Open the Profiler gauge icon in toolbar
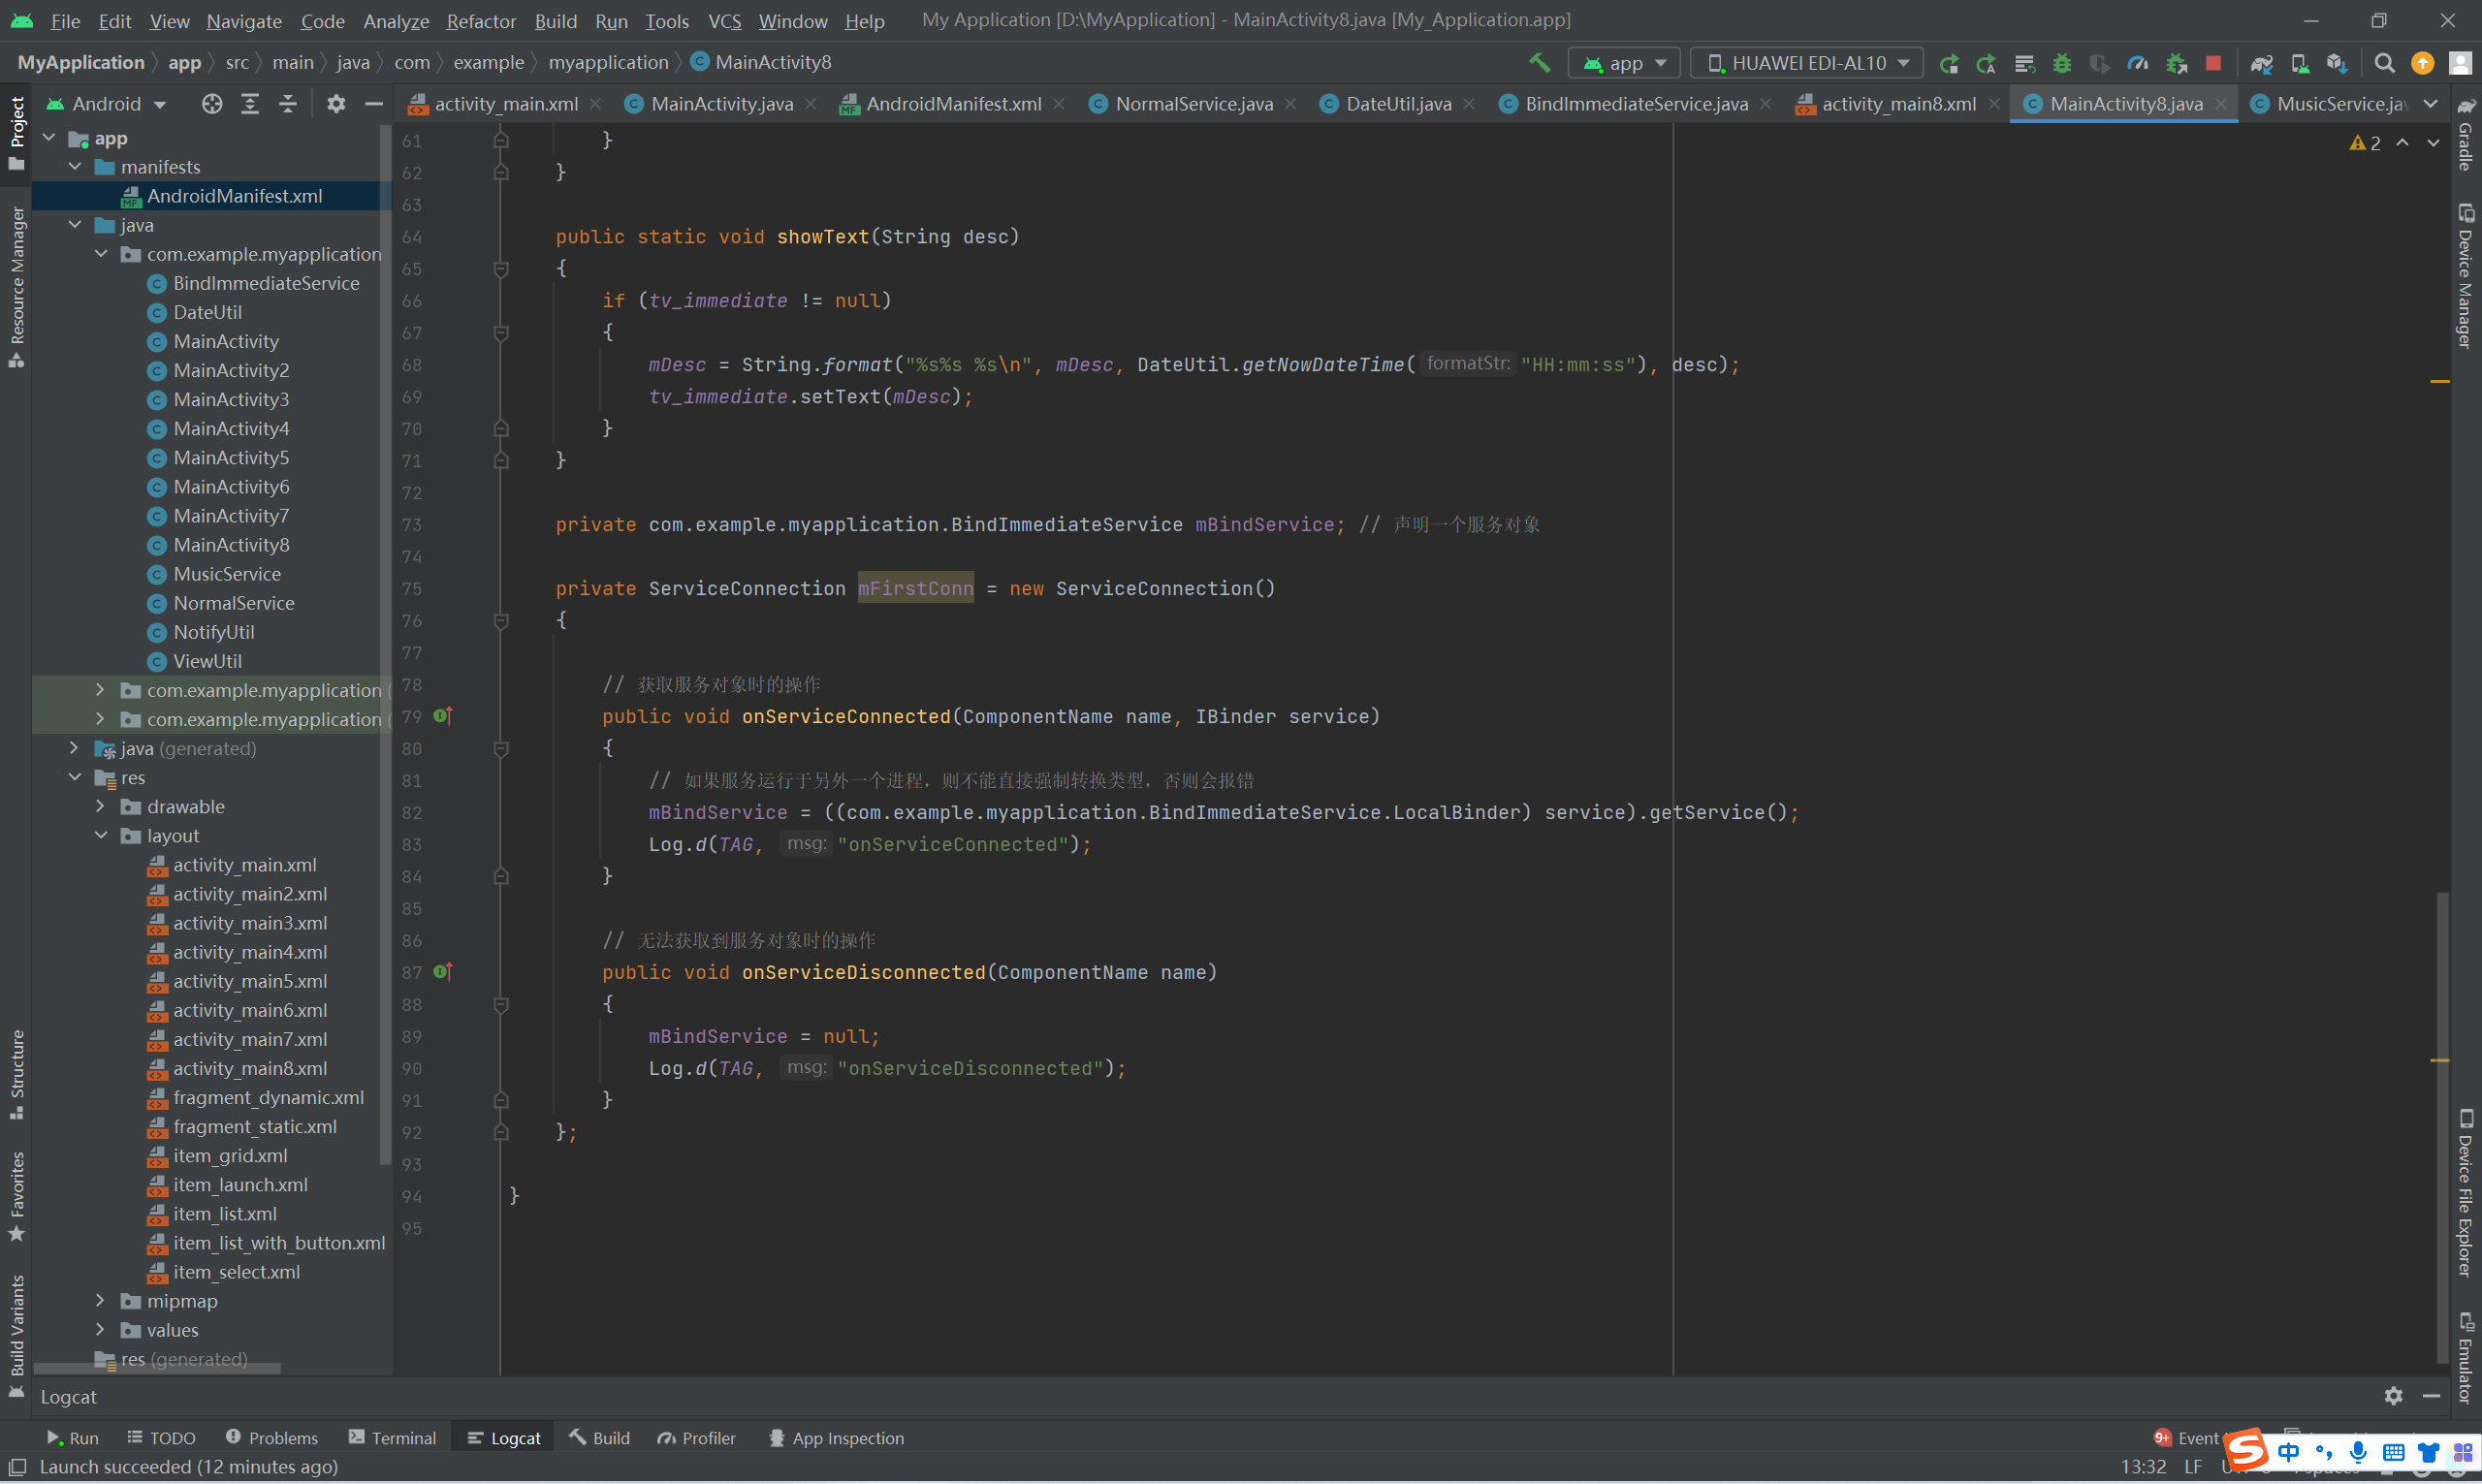Screen dimensions: 2482x1484 [2138, 63]
